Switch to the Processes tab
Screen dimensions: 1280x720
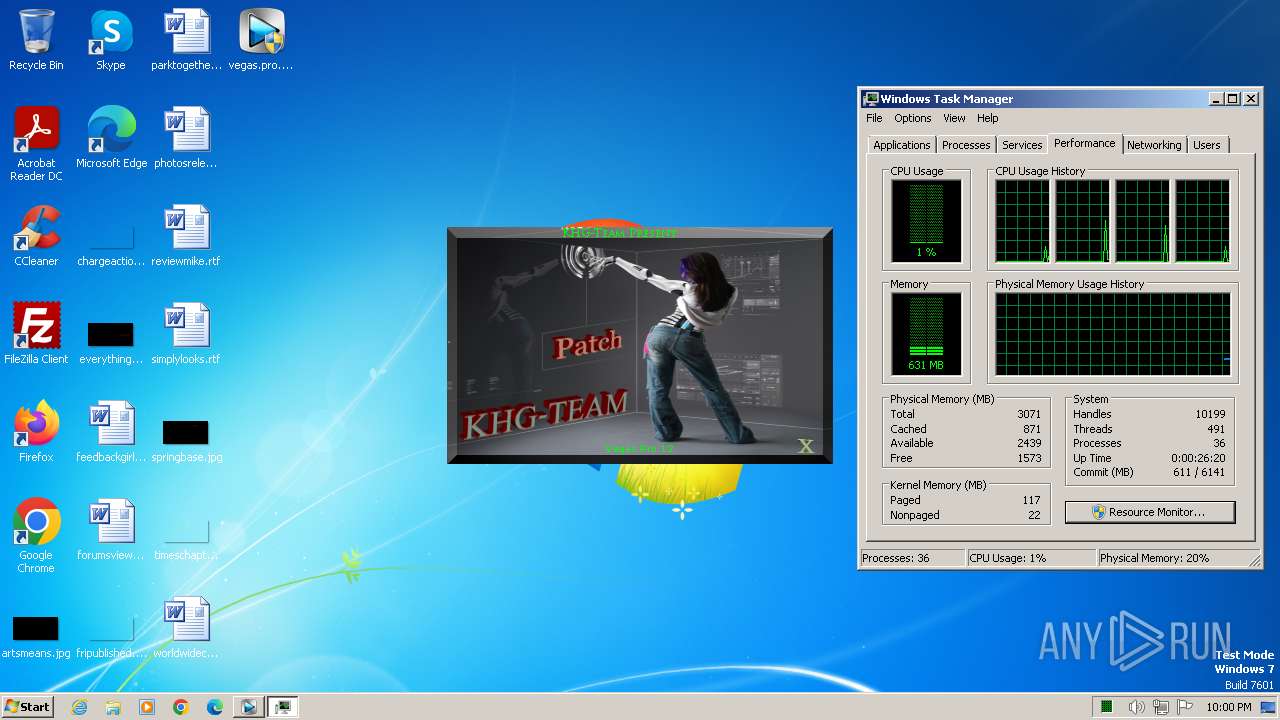(966, 145)
